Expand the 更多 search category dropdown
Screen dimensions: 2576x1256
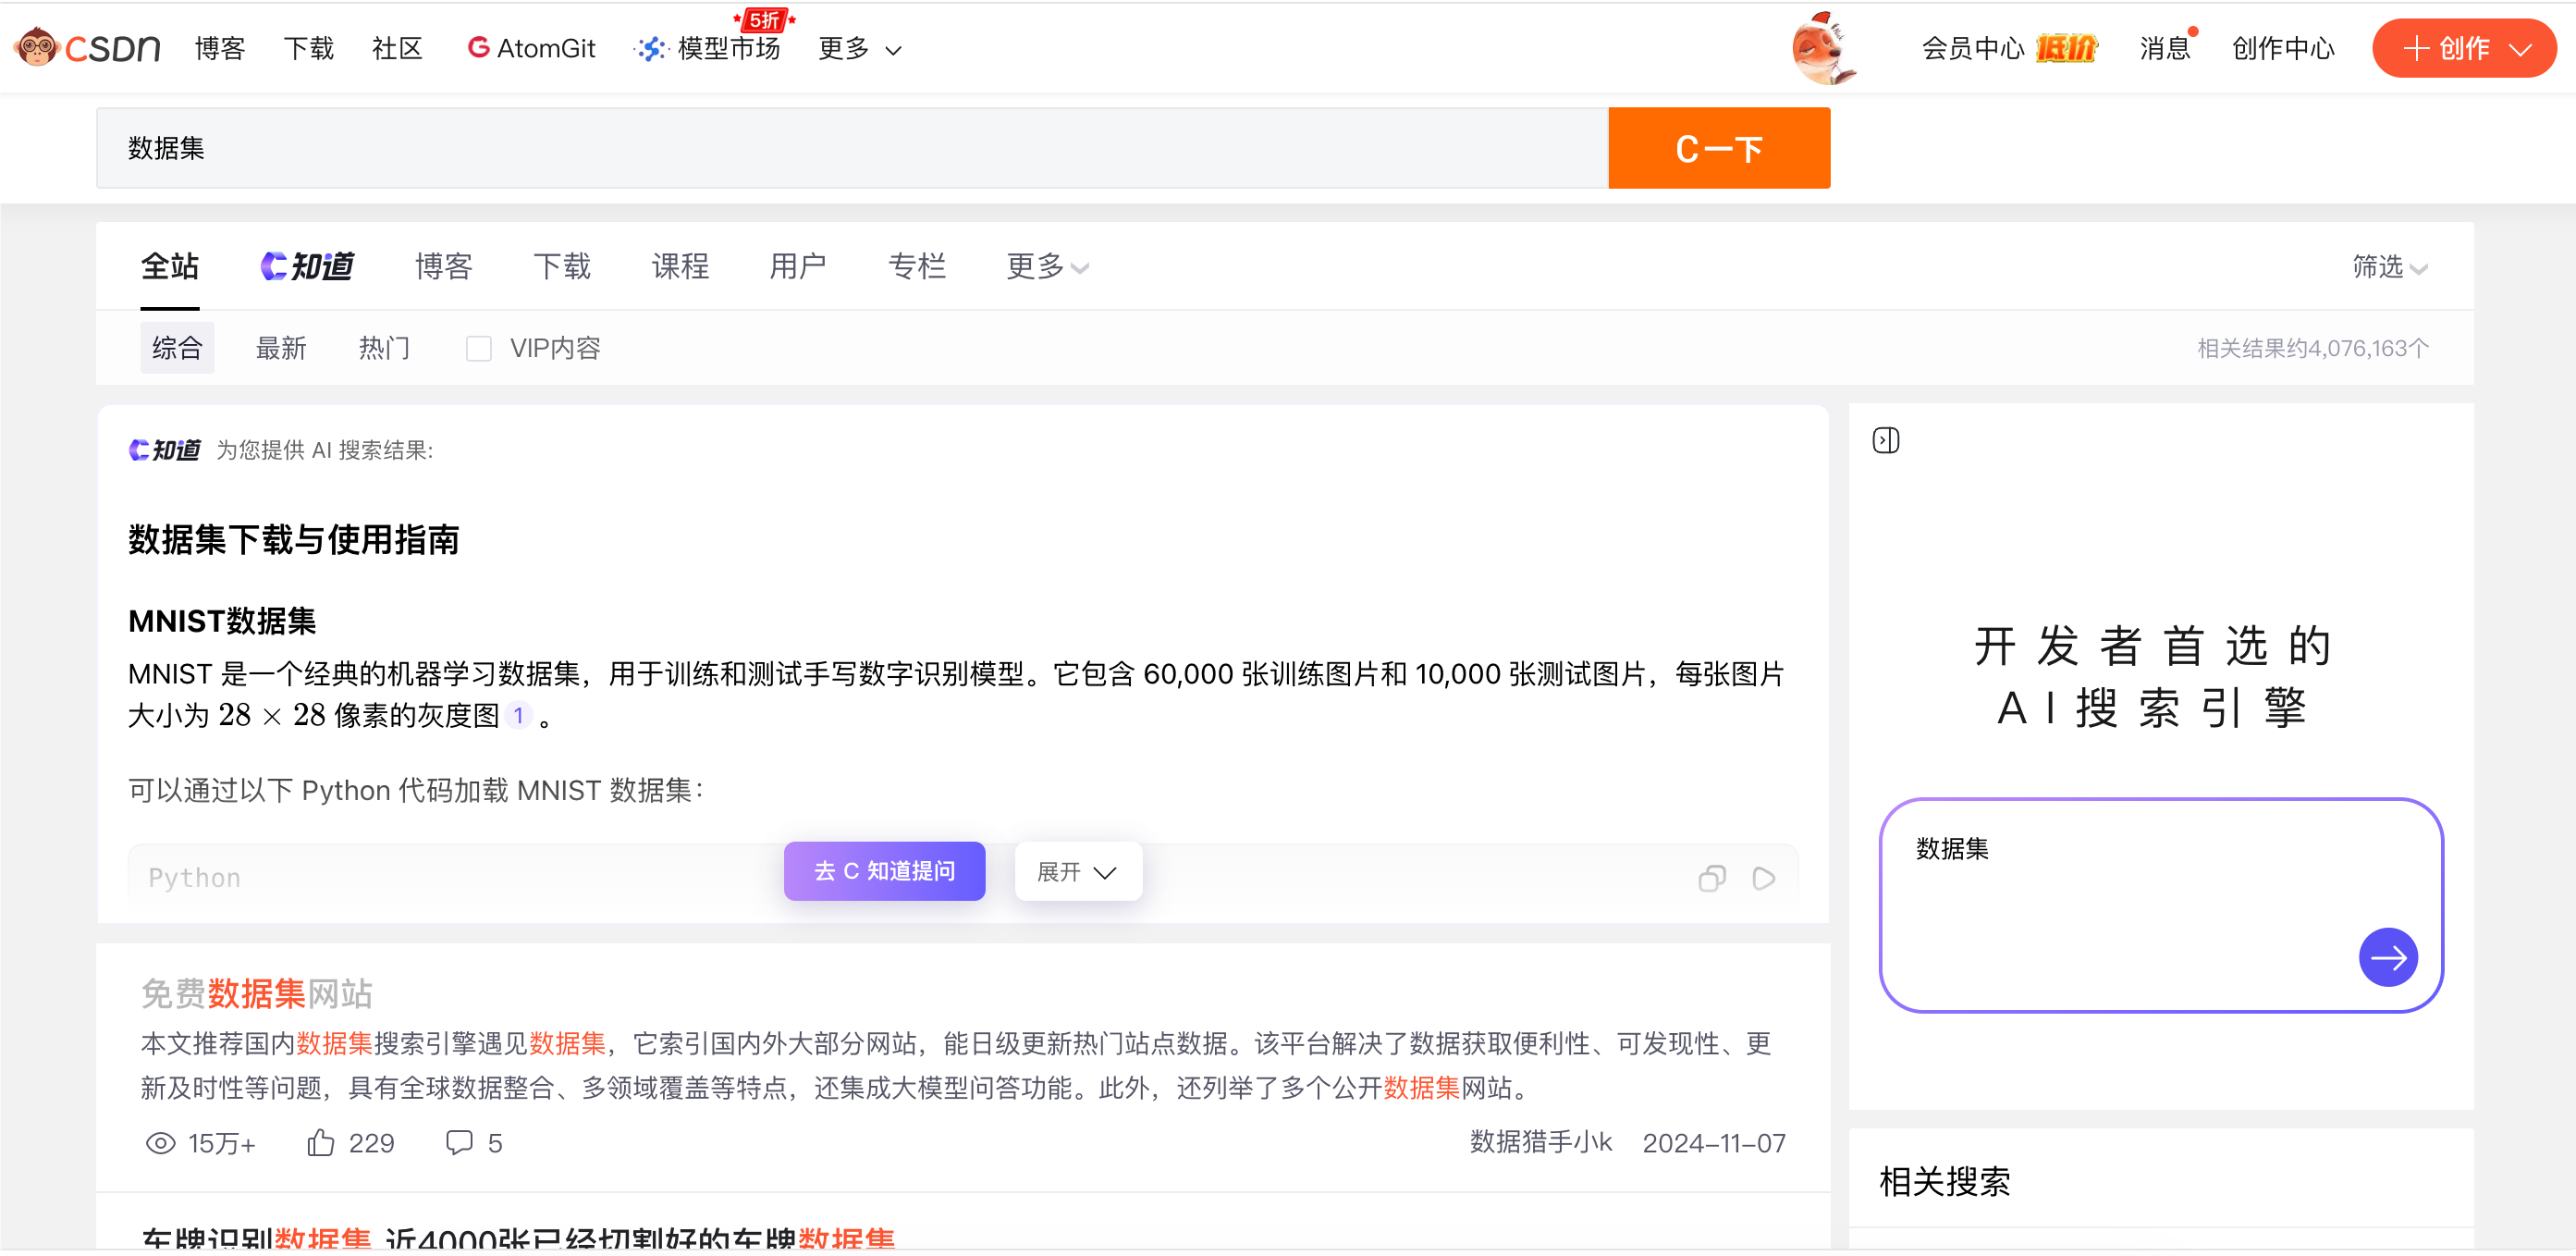tap(1047, 266)
